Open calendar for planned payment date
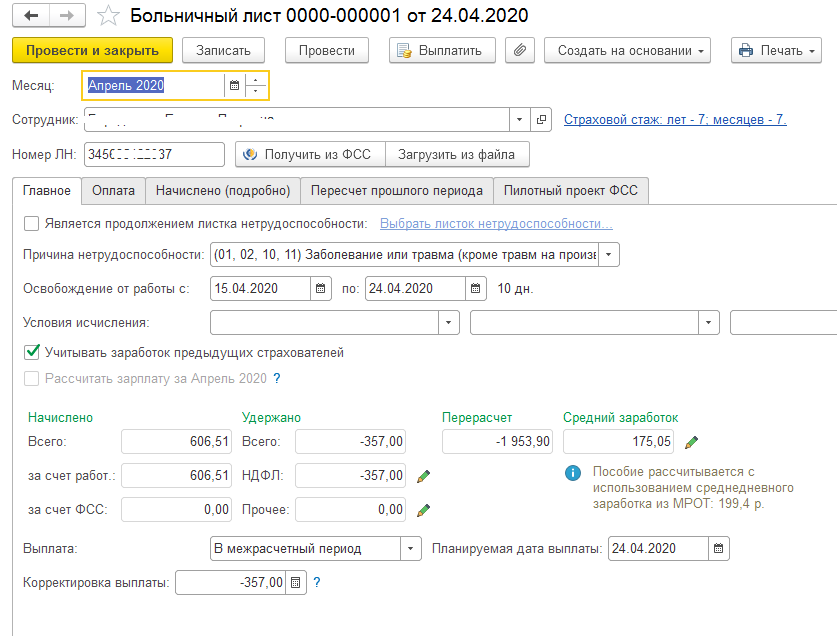The height and width of the screenshot is (636, 837). [718, 549]
